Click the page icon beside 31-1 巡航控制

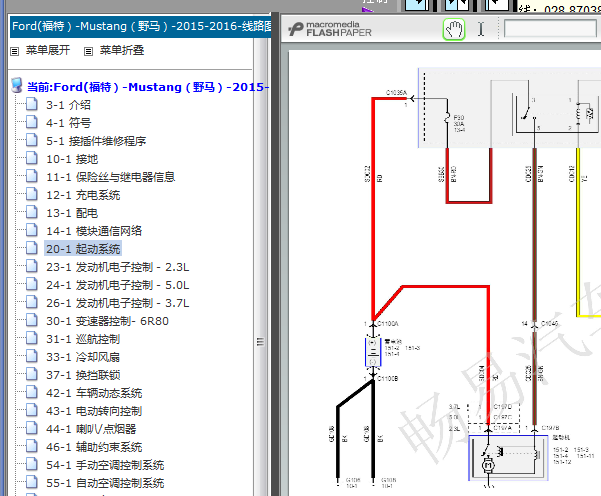(x=32, y=338)
